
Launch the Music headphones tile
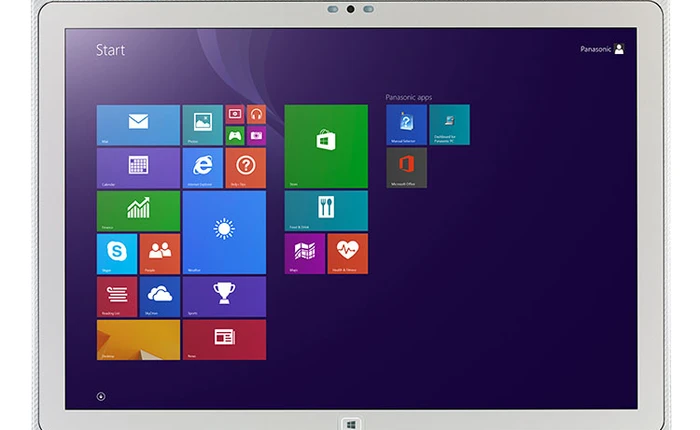coord(256,114)
